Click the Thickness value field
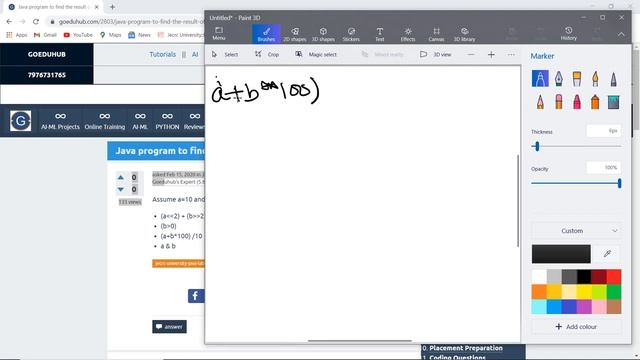 [604, 131]
